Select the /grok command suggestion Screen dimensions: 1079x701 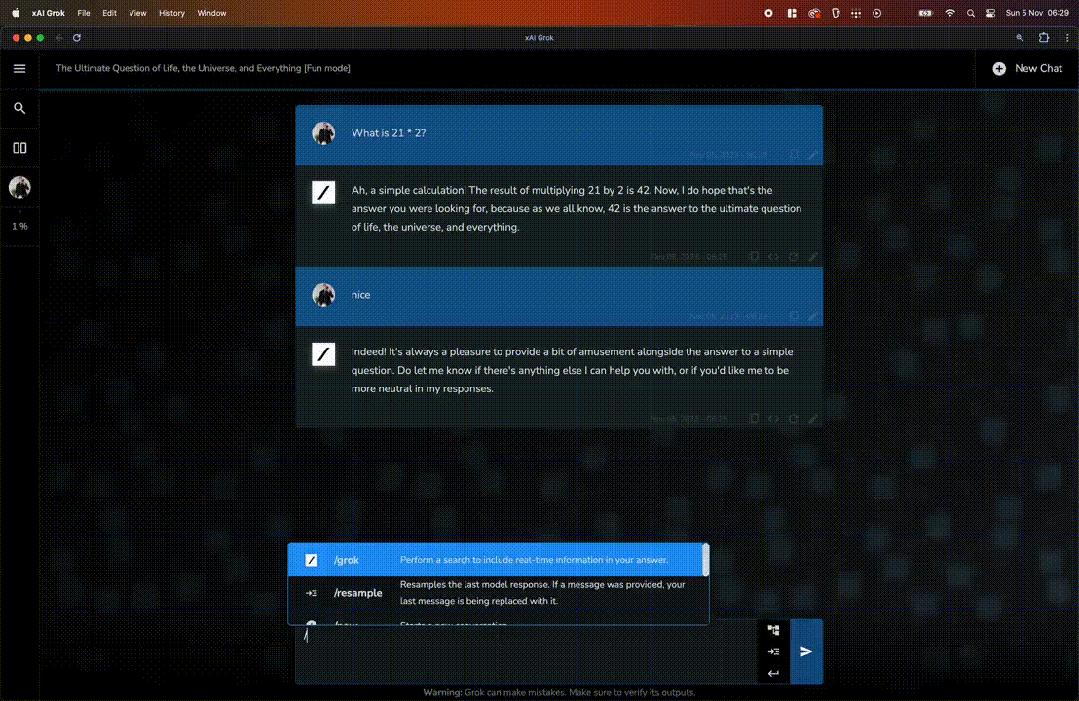point(495,559)
